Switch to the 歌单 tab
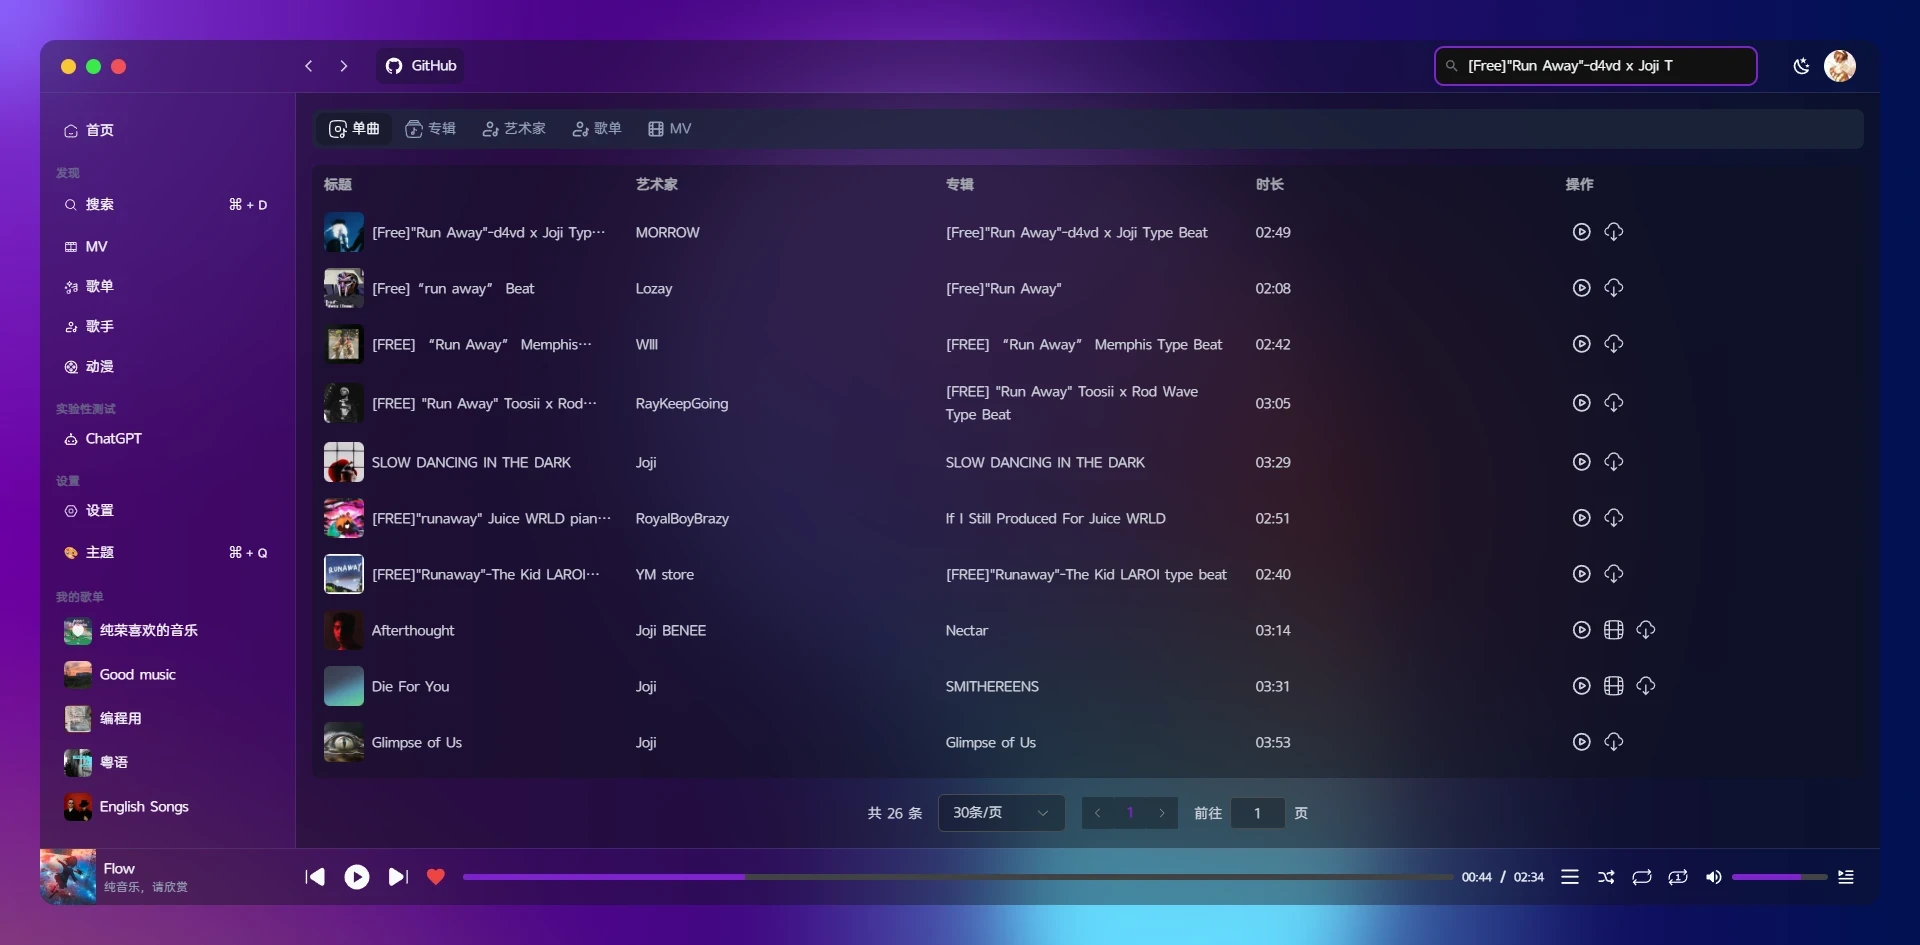Viewport: 1920px width, 945px height. click(597, 129)
